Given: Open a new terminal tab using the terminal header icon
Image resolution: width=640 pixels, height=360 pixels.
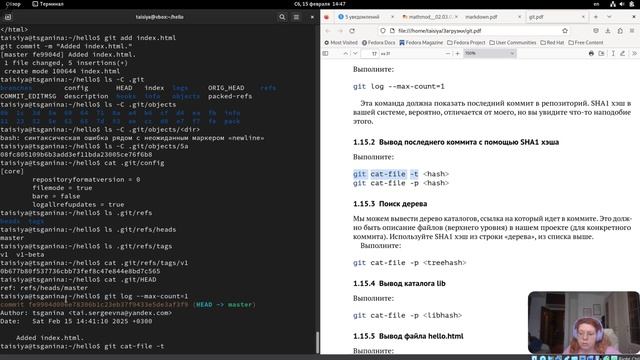Looking at the screenshot, I should tap(8, 17).
